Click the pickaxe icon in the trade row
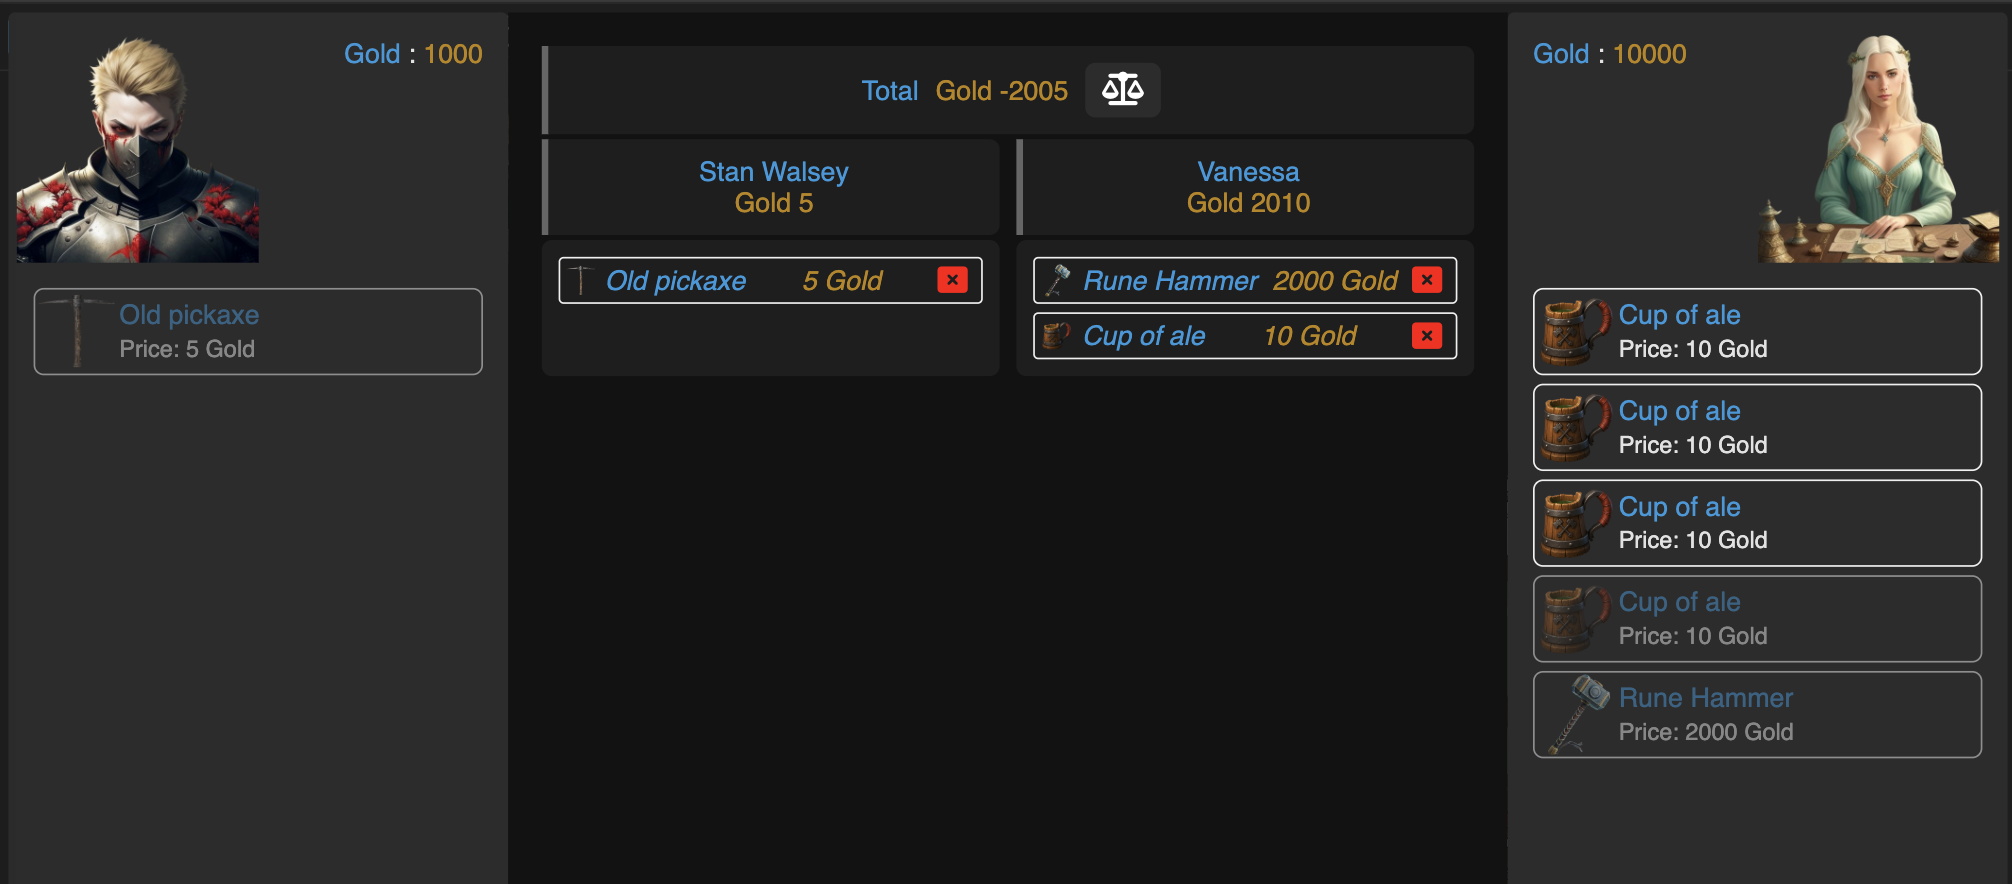Image resolution: width=2012 pixels, height=884 pixels. click(581, 281)
